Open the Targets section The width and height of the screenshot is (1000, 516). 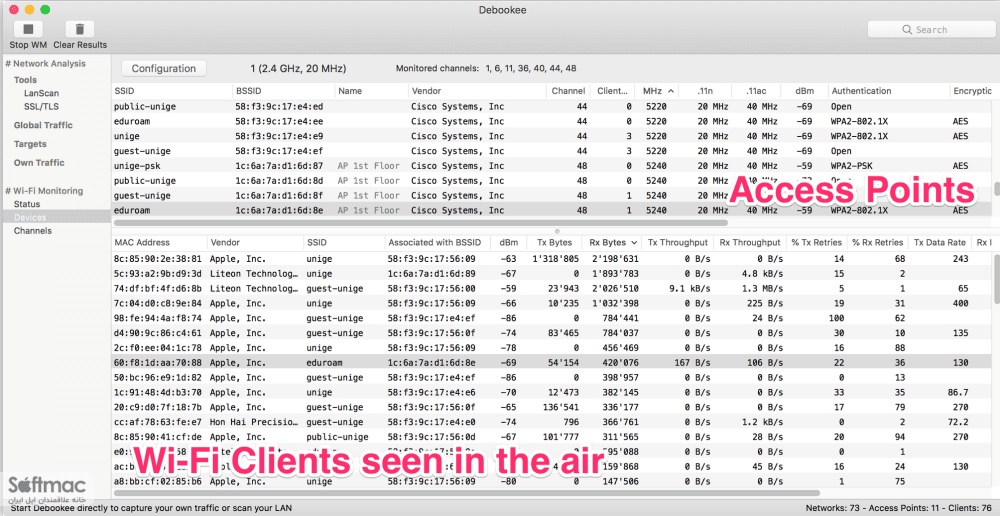30,144
